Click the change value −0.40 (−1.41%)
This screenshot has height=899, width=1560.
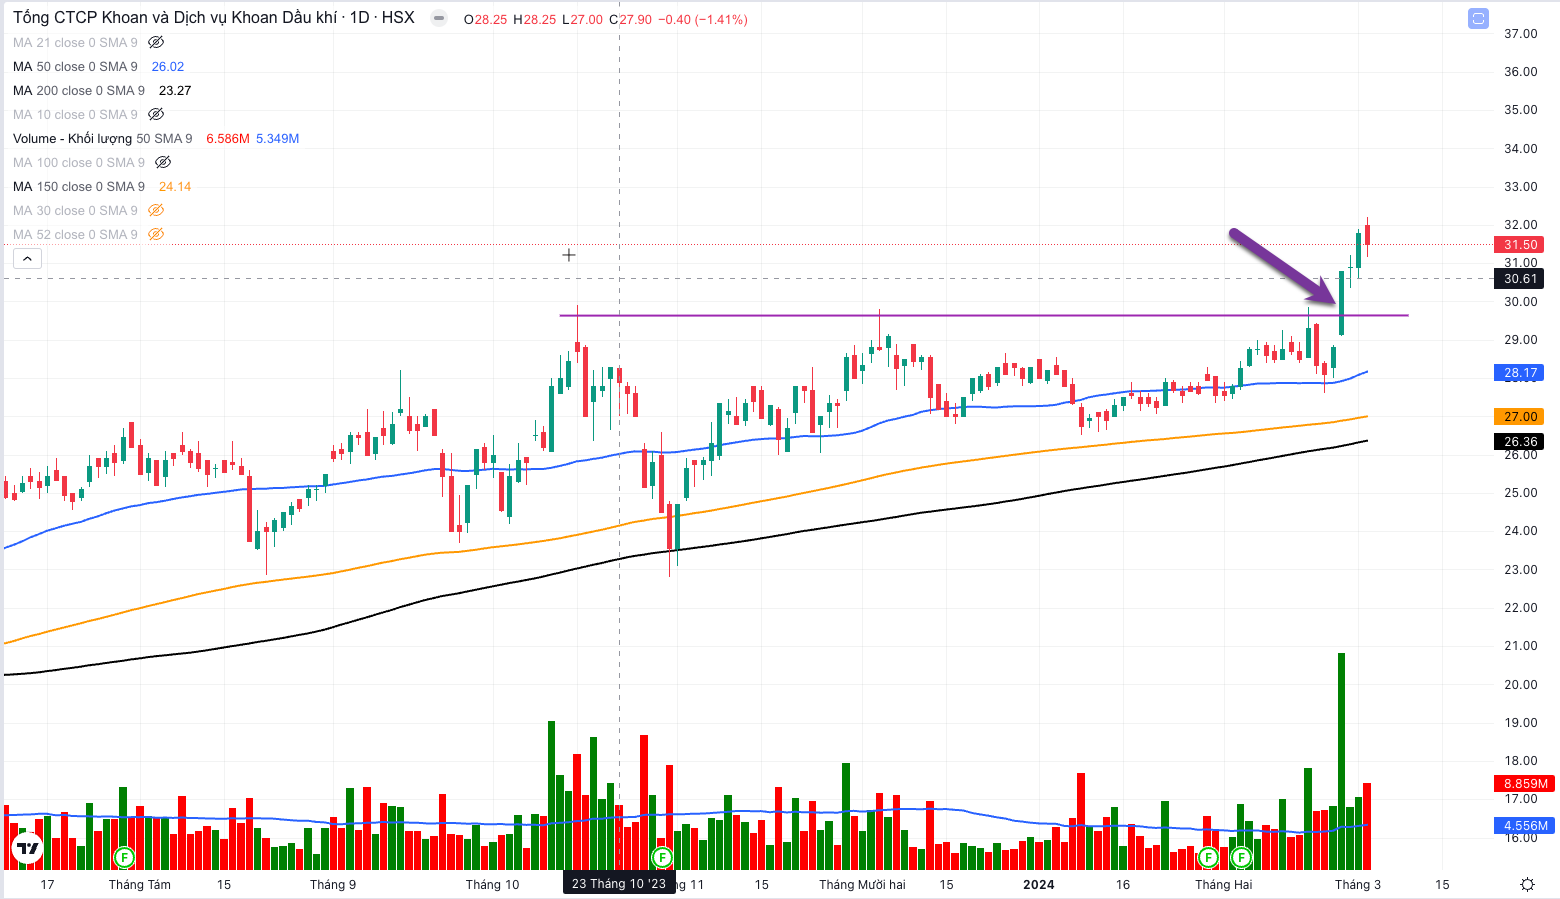coord(703,19)
